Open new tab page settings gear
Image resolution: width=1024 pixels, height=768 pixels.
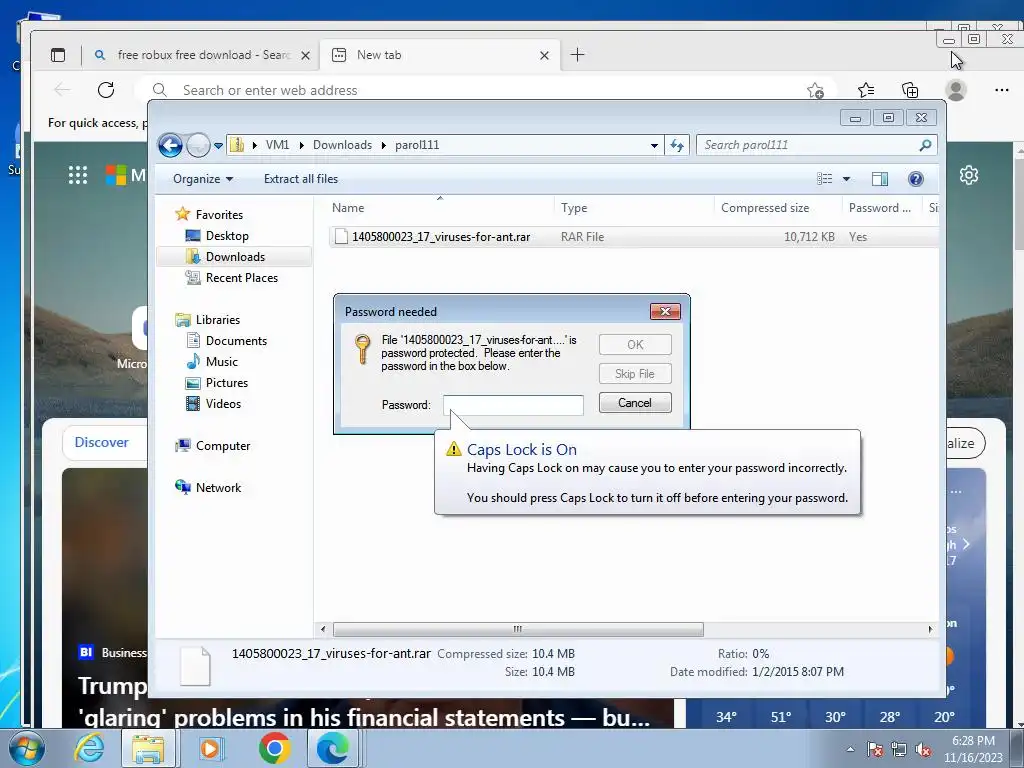[x=969, y=175]
